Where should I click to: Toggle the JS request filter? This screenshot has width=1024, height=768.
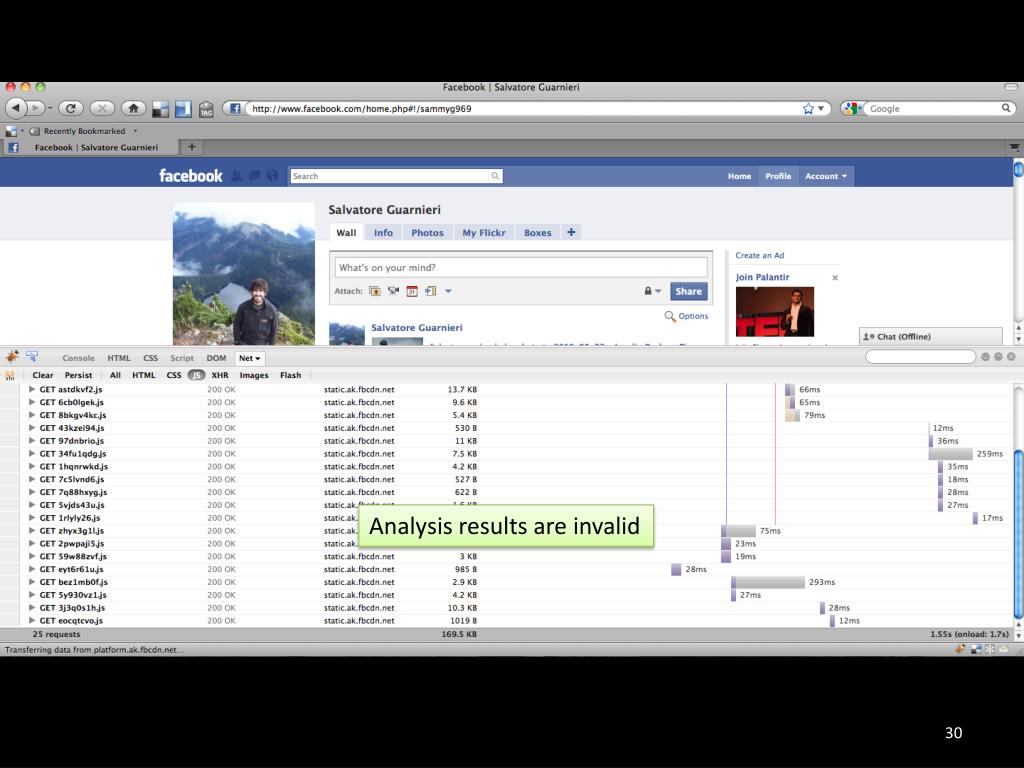click(196, 376)
